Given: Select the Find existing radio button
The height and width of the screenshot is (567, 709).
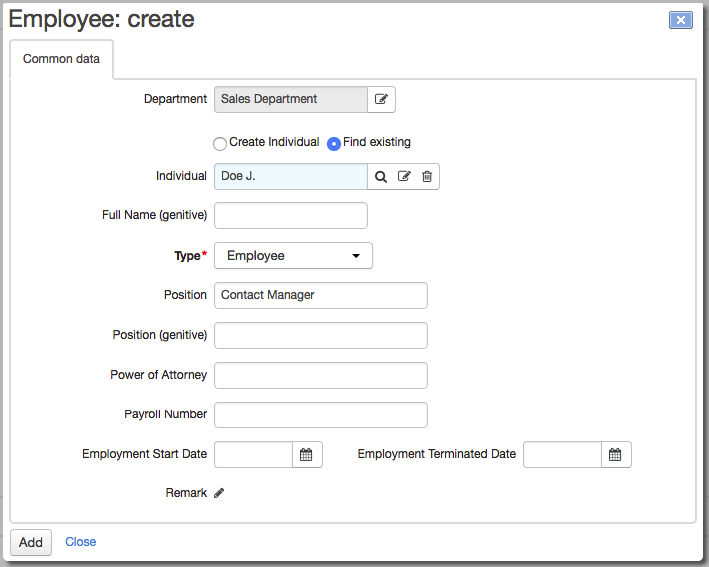Looking at the screenshot, I should point(334,144).
